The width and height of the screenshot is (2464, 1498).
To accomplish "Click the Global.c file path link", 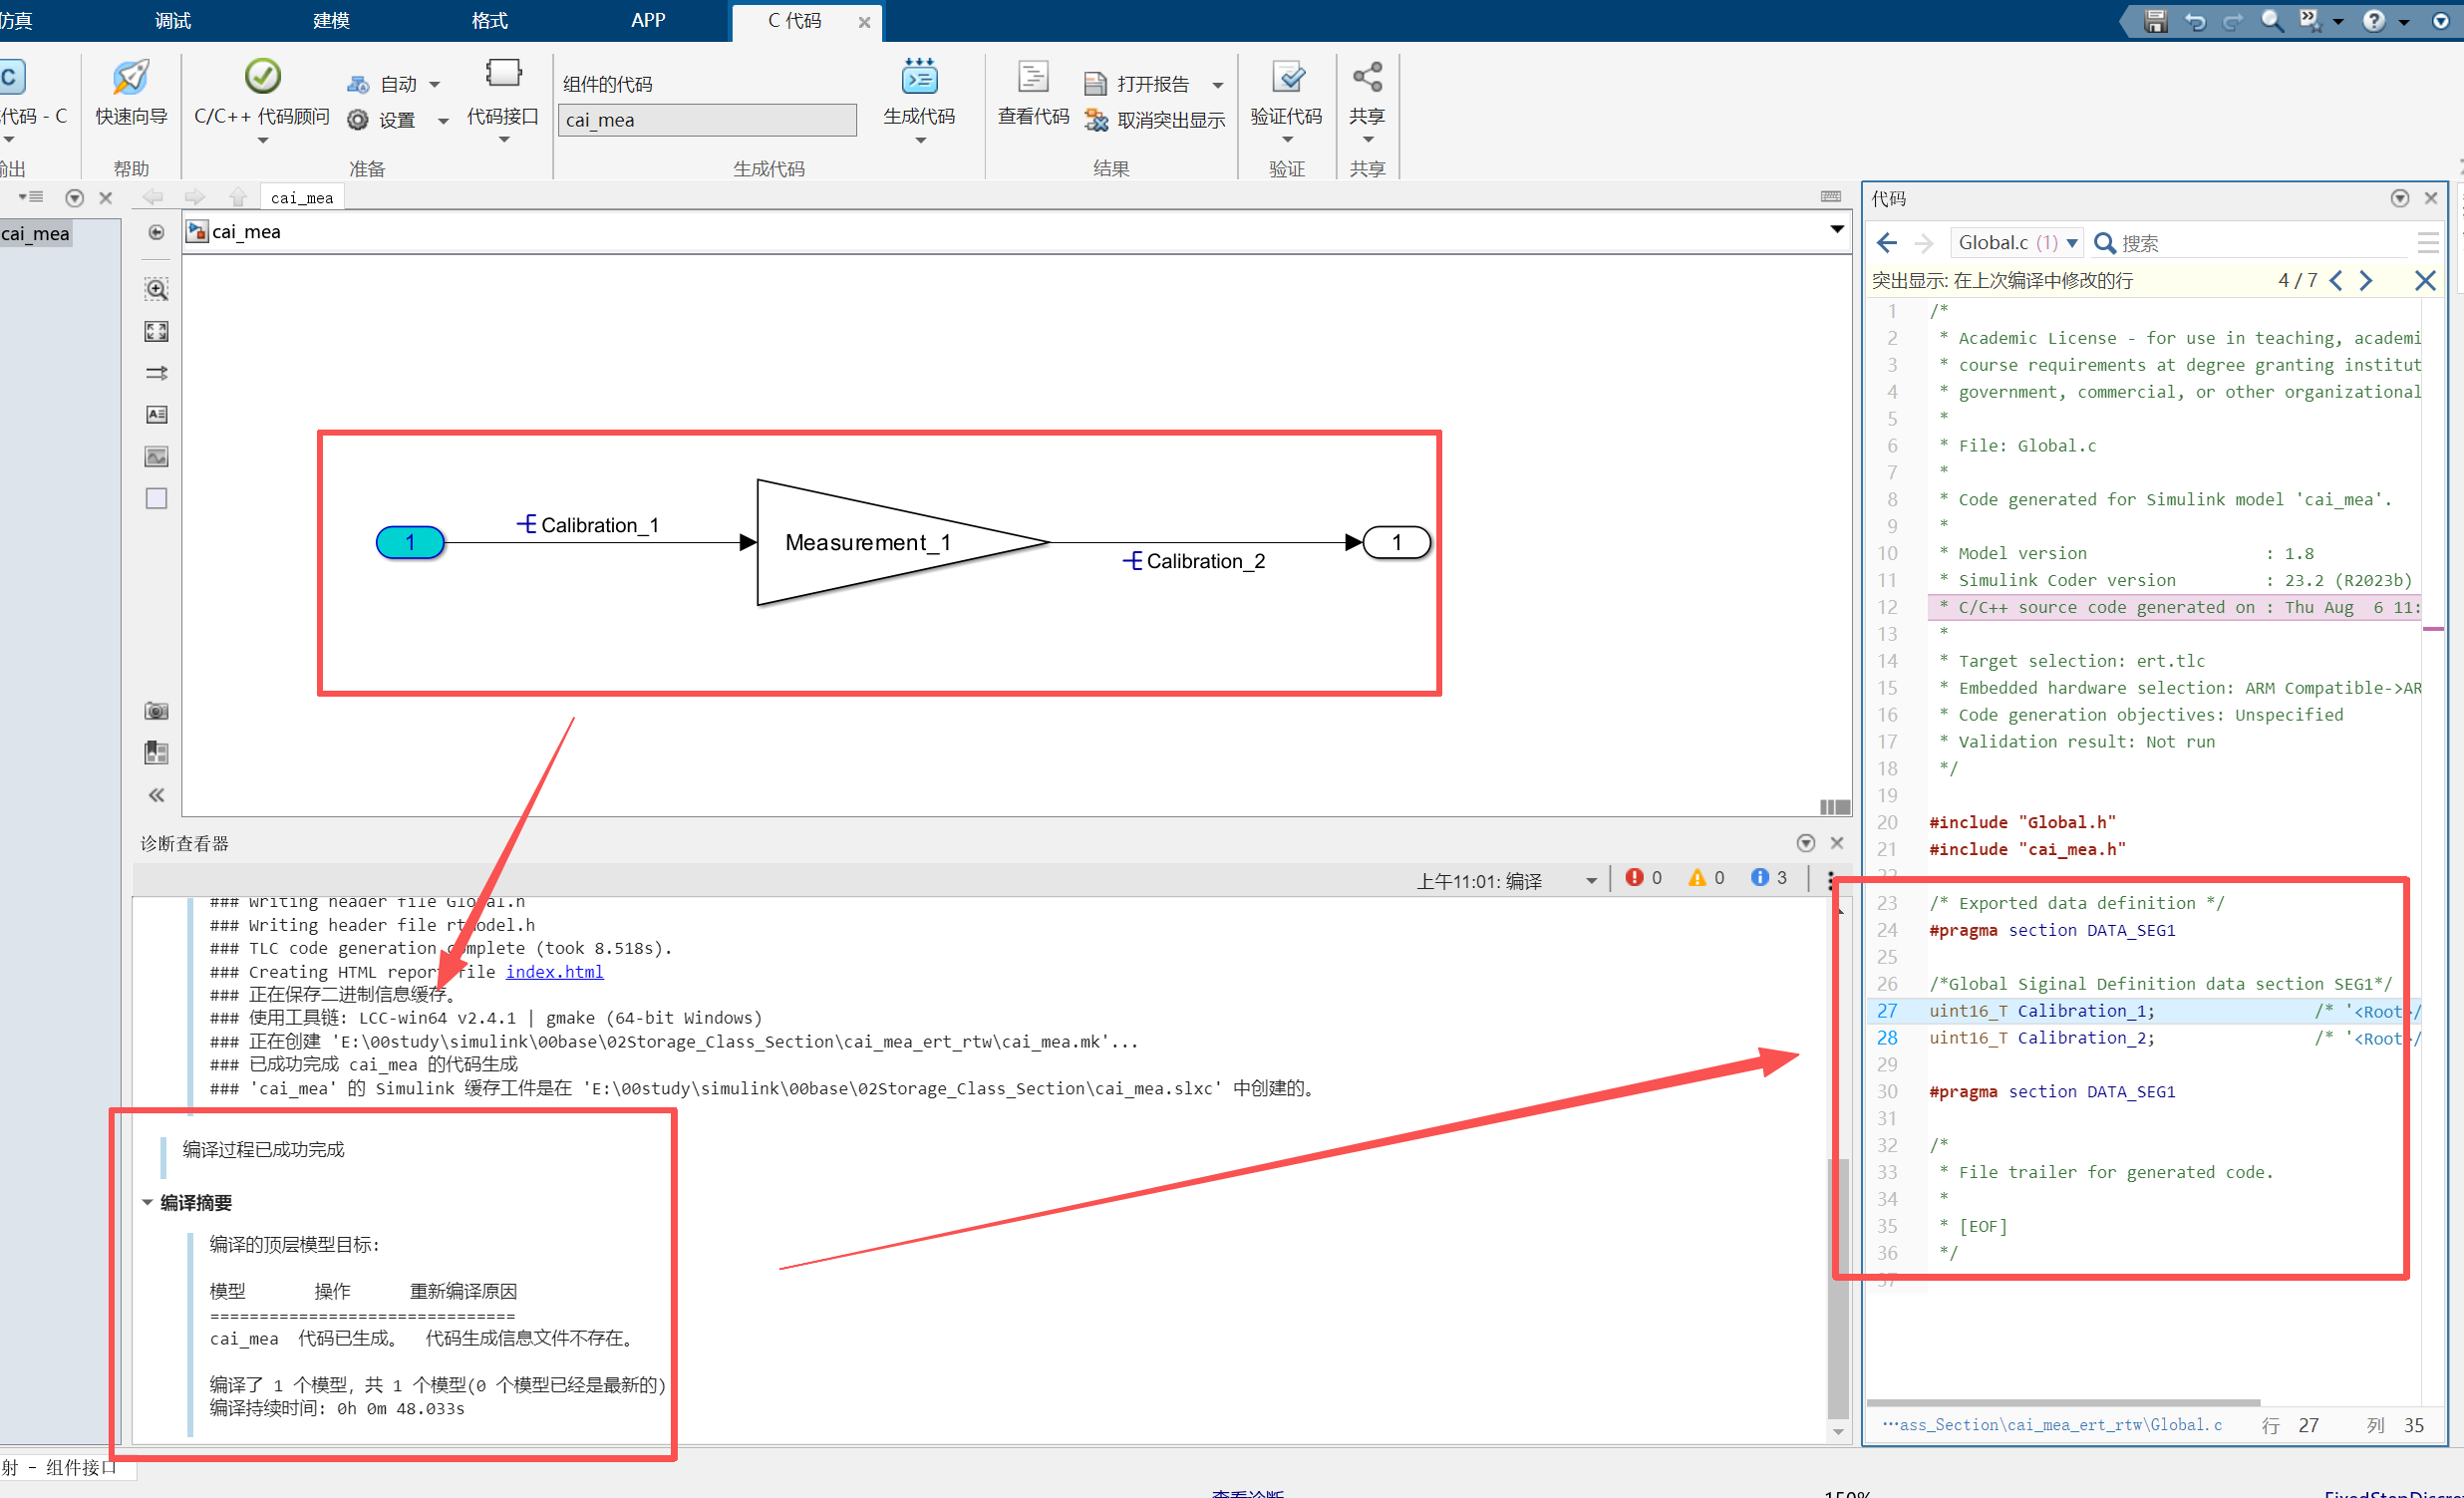I will tap(2052, 1425).
